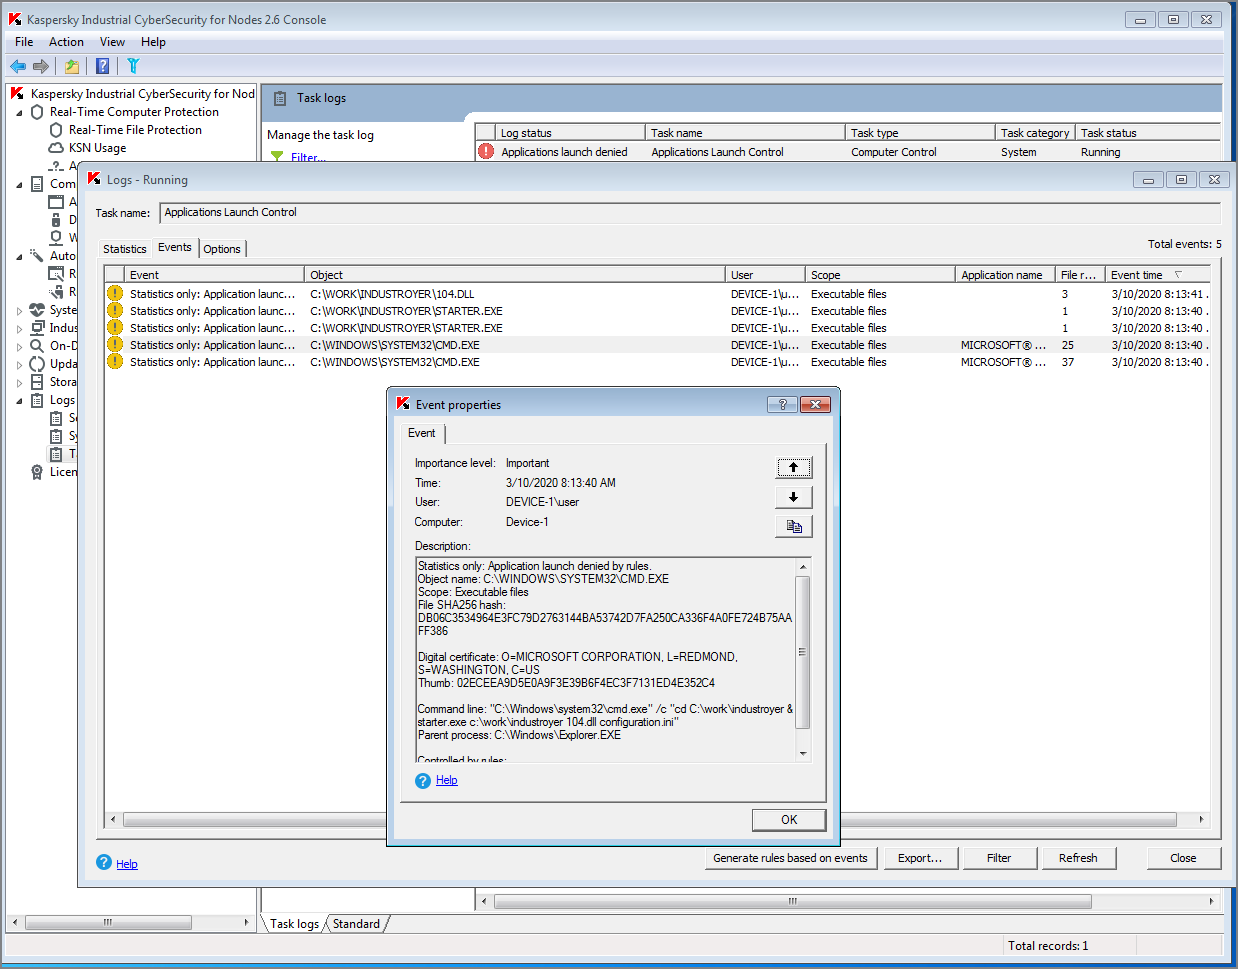Click the filter funnel toolbar icon

tap(133, 66)
